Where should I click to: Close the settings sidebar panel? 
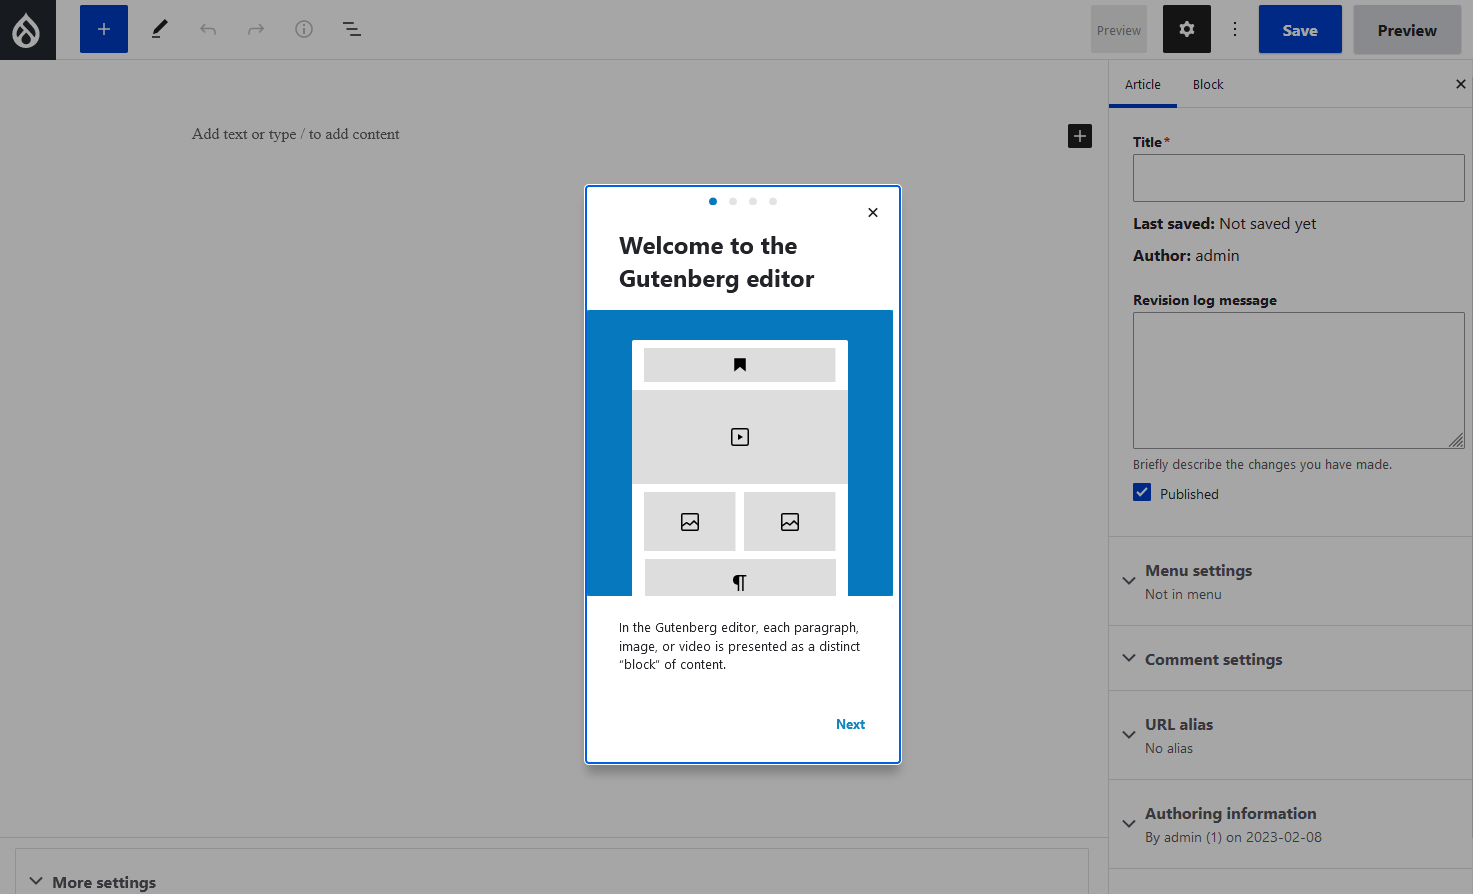click(x=1461, y=84)
